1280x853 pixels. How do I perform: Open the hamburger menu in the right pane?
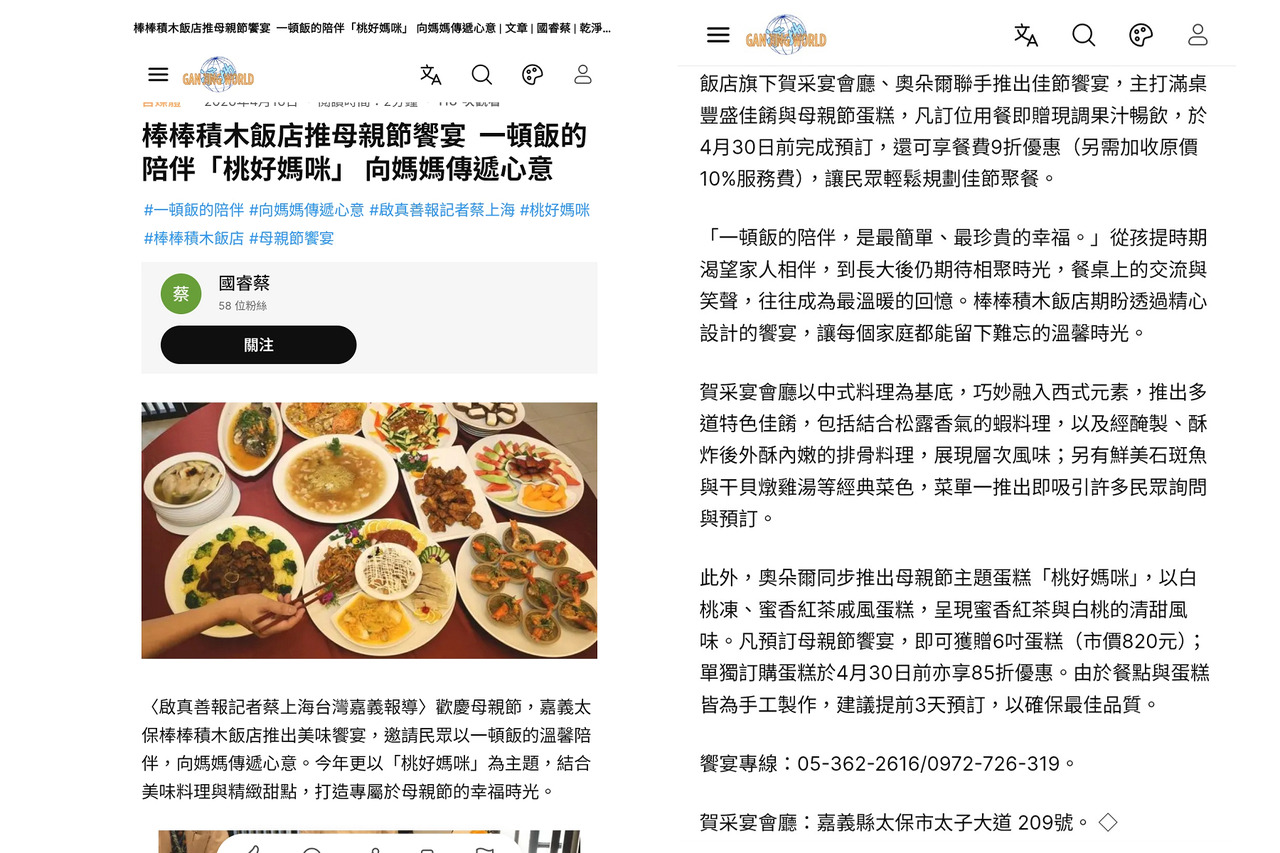tap(718, 35)
